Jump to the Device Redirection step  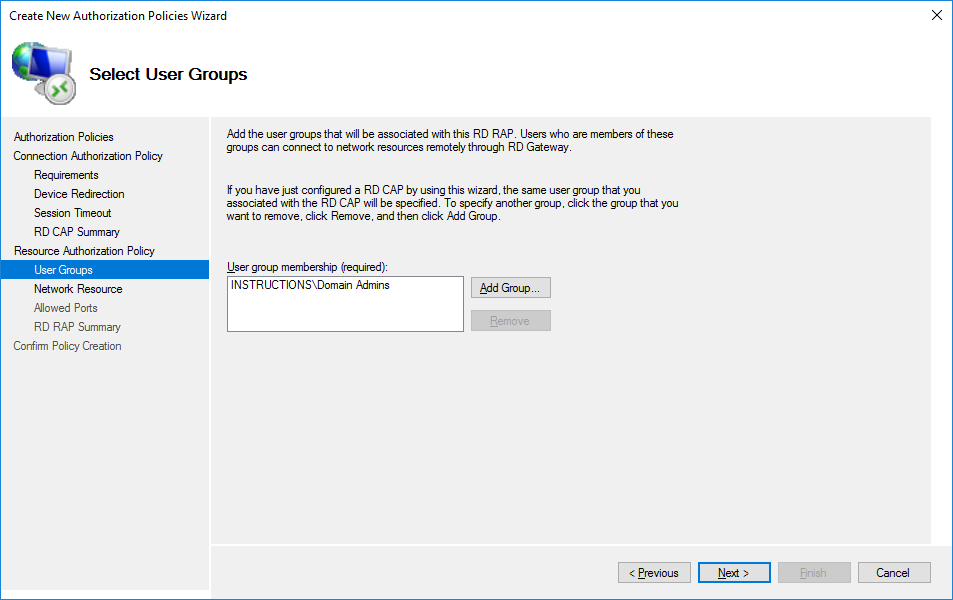pos(79,194)
